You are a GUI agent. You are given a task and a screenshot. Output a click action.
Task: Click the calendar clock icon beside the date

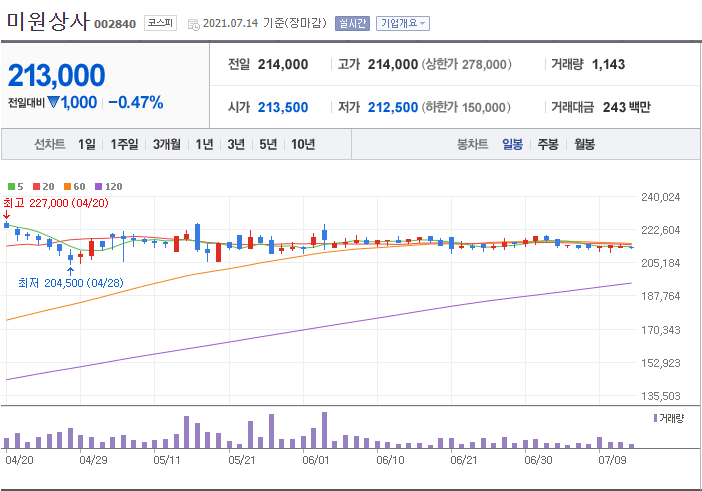(194, 25)
